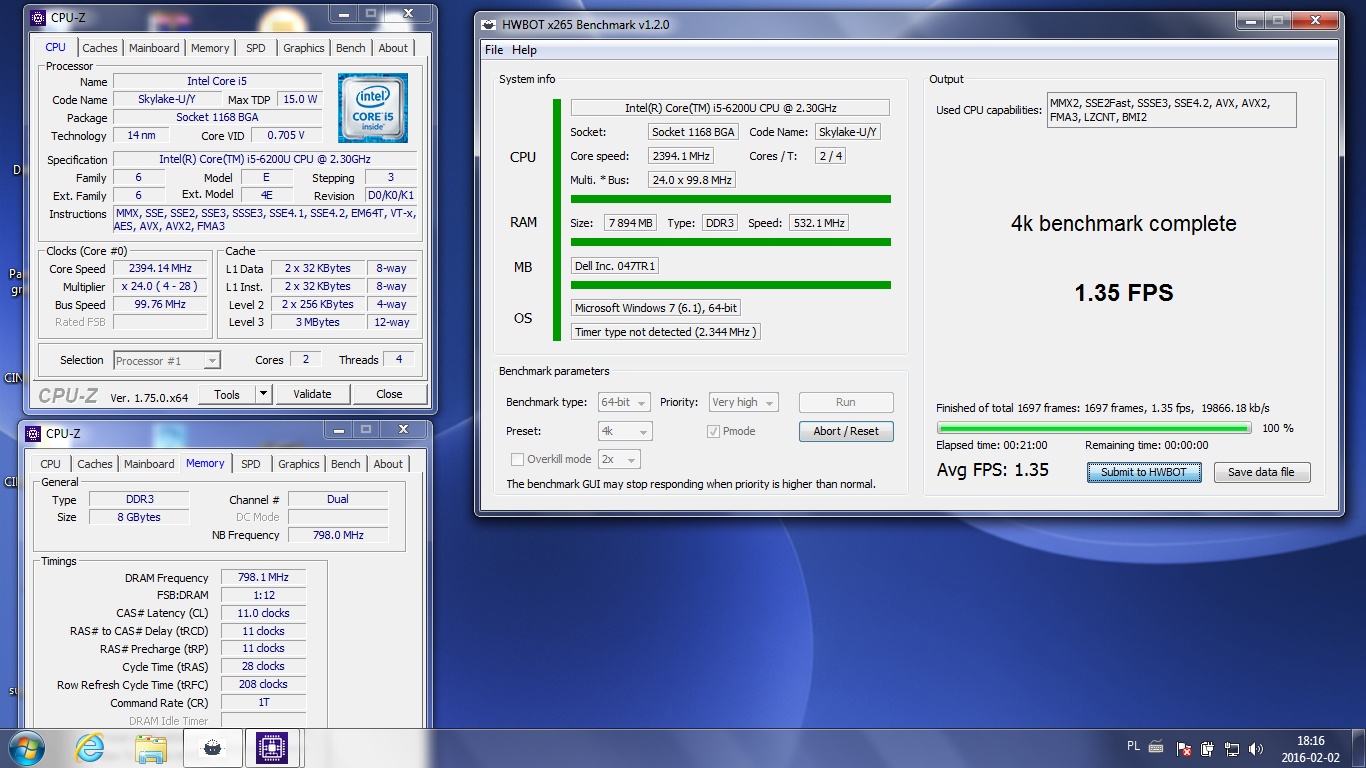Select CPU tab in lower CPU-Z window

(x=50, y=464)
